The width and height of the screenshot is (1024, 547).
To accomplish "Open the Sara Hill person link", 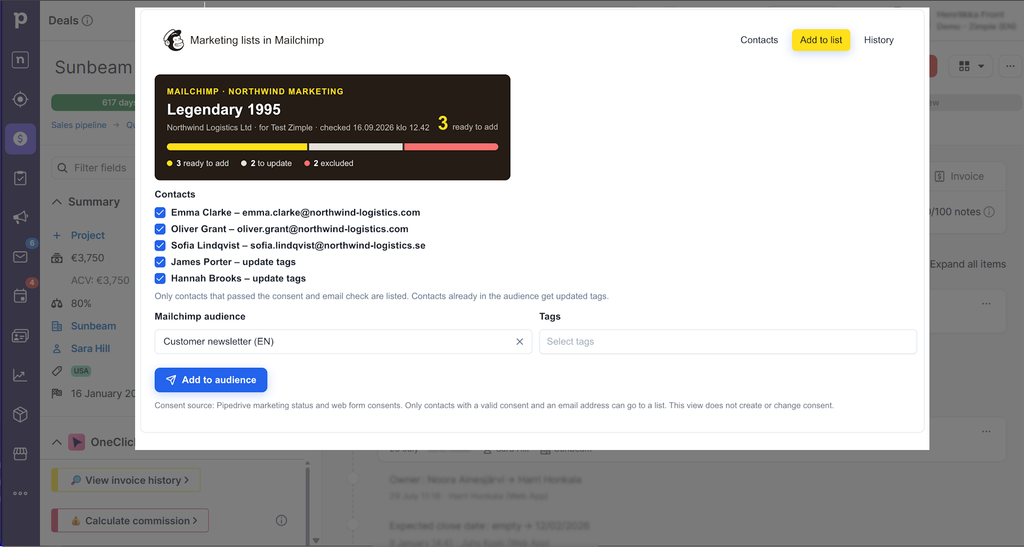I will [90, 349].
